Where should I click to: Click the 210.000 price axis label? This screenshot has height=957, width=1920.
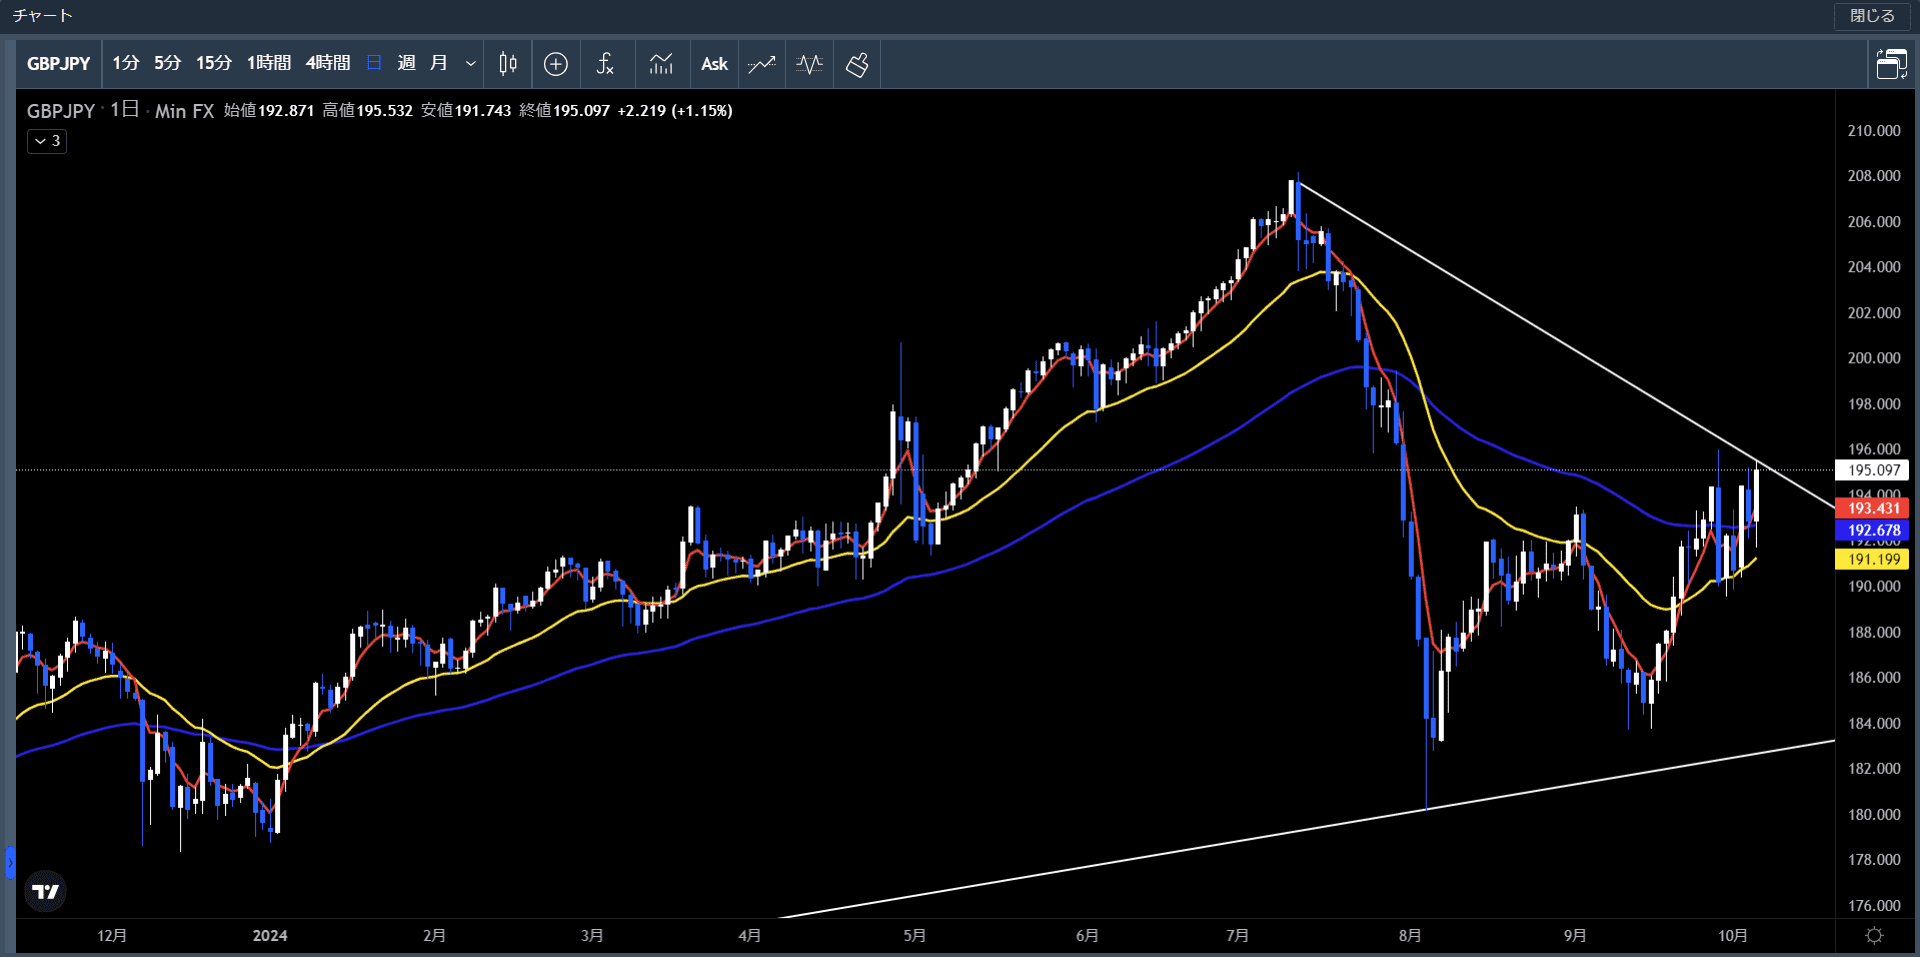click(x=1873, y=131)
